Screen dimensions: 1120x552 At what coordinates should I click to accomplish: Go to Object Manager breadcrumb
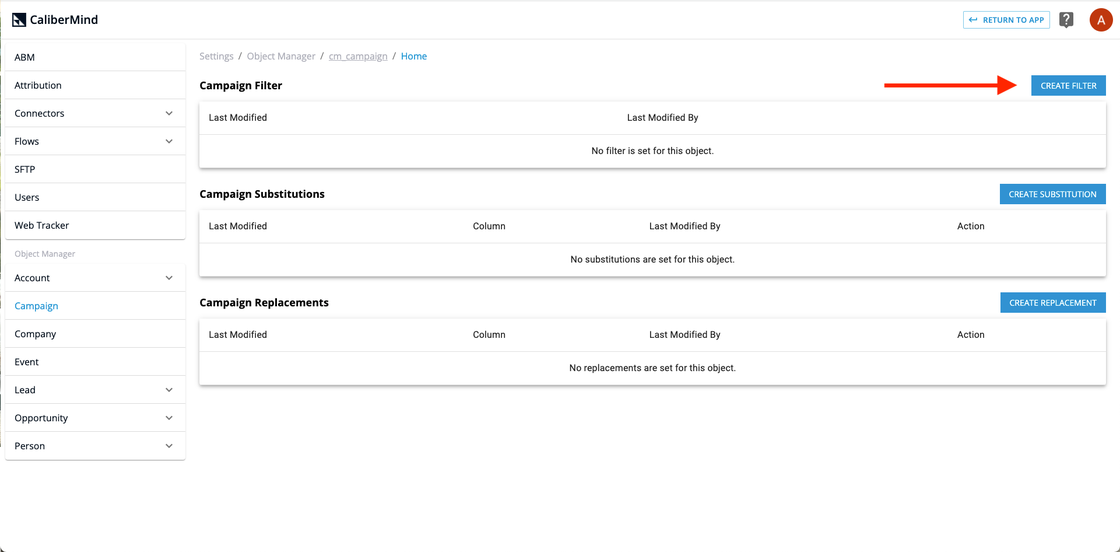click(281, 56)
